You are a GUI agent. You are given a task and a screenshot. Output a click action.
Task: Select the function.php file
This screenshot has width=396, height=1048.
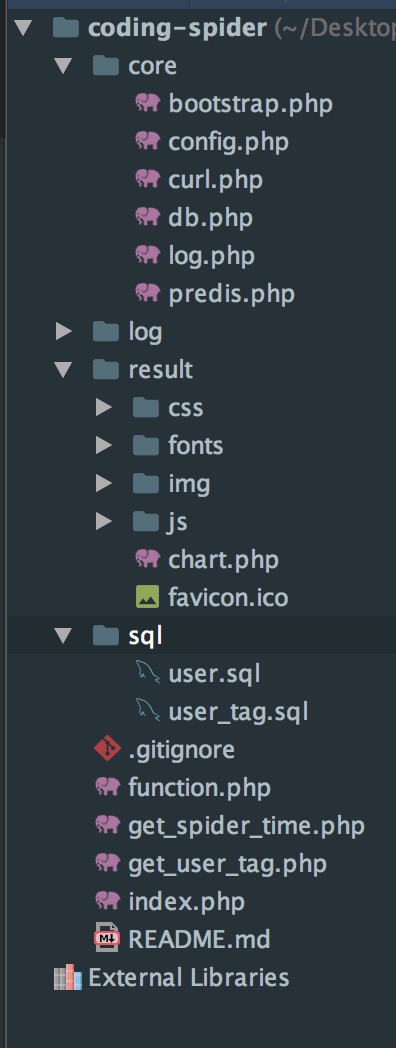click(199, 787)
